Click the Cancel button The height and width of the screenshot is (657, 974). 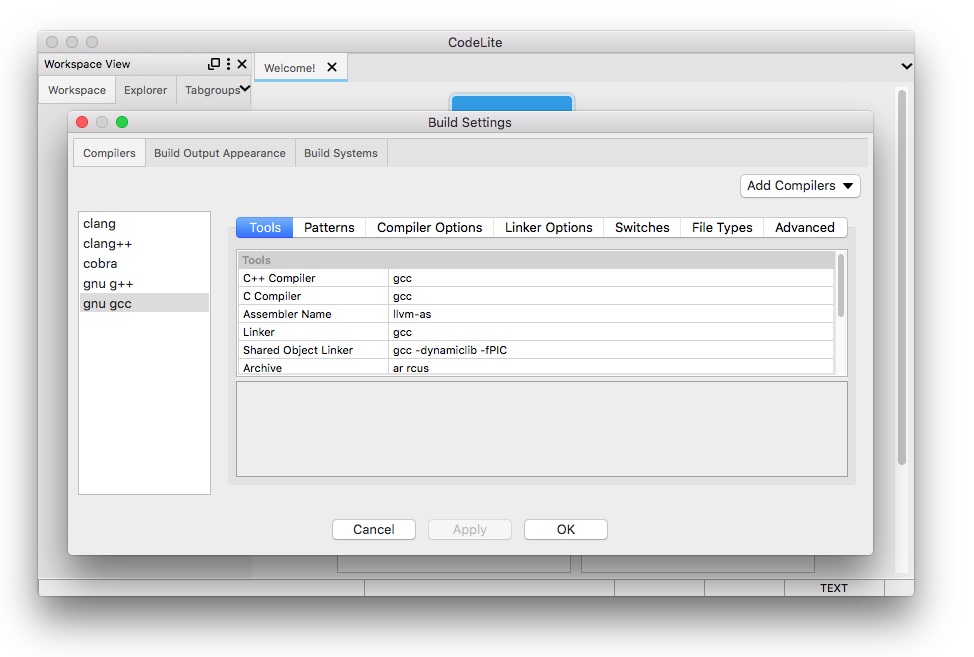click(x=374, y=530)
